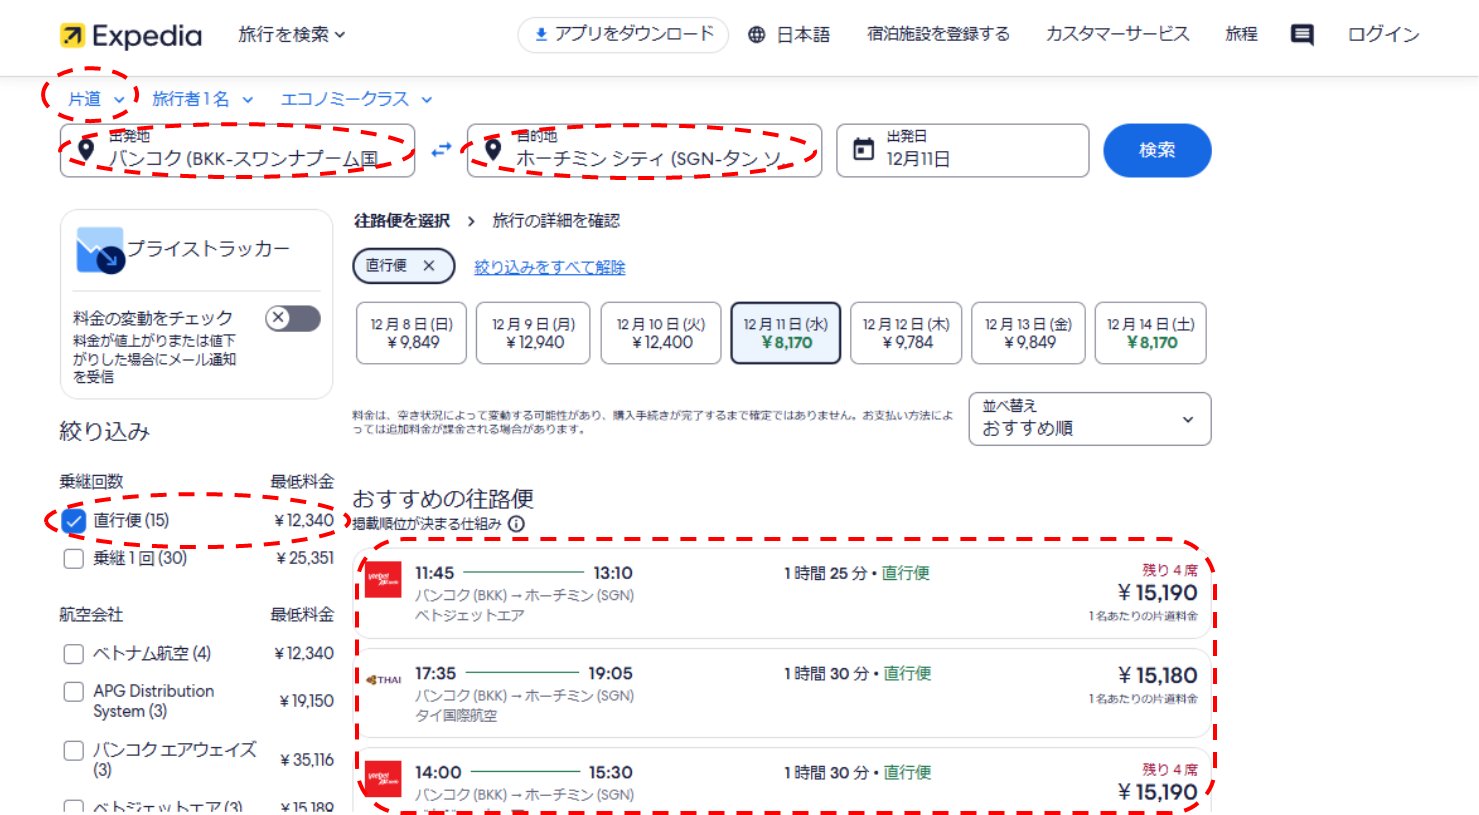This screenshot has height=815, width=1479.
Task: Open the 出発日 12月11日 date picker
Action: pyautogui.click(x=962, y=150)
